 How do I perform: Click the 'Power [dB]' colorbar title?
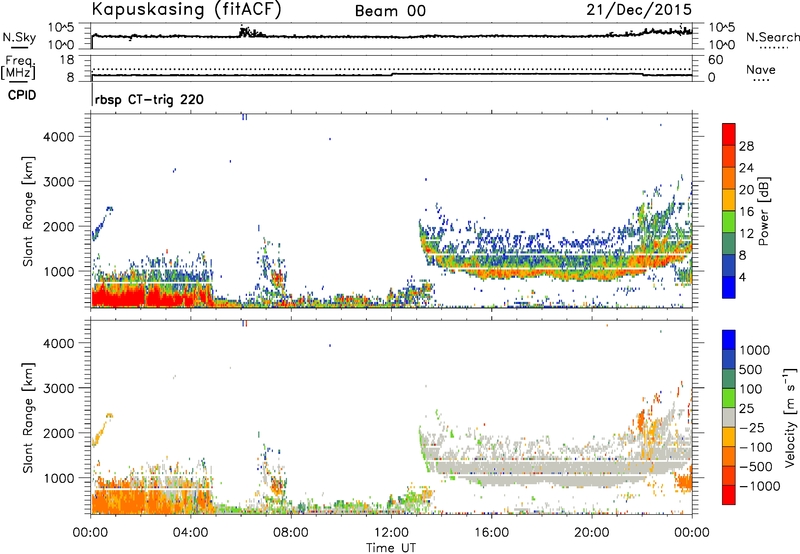point(764,211)
